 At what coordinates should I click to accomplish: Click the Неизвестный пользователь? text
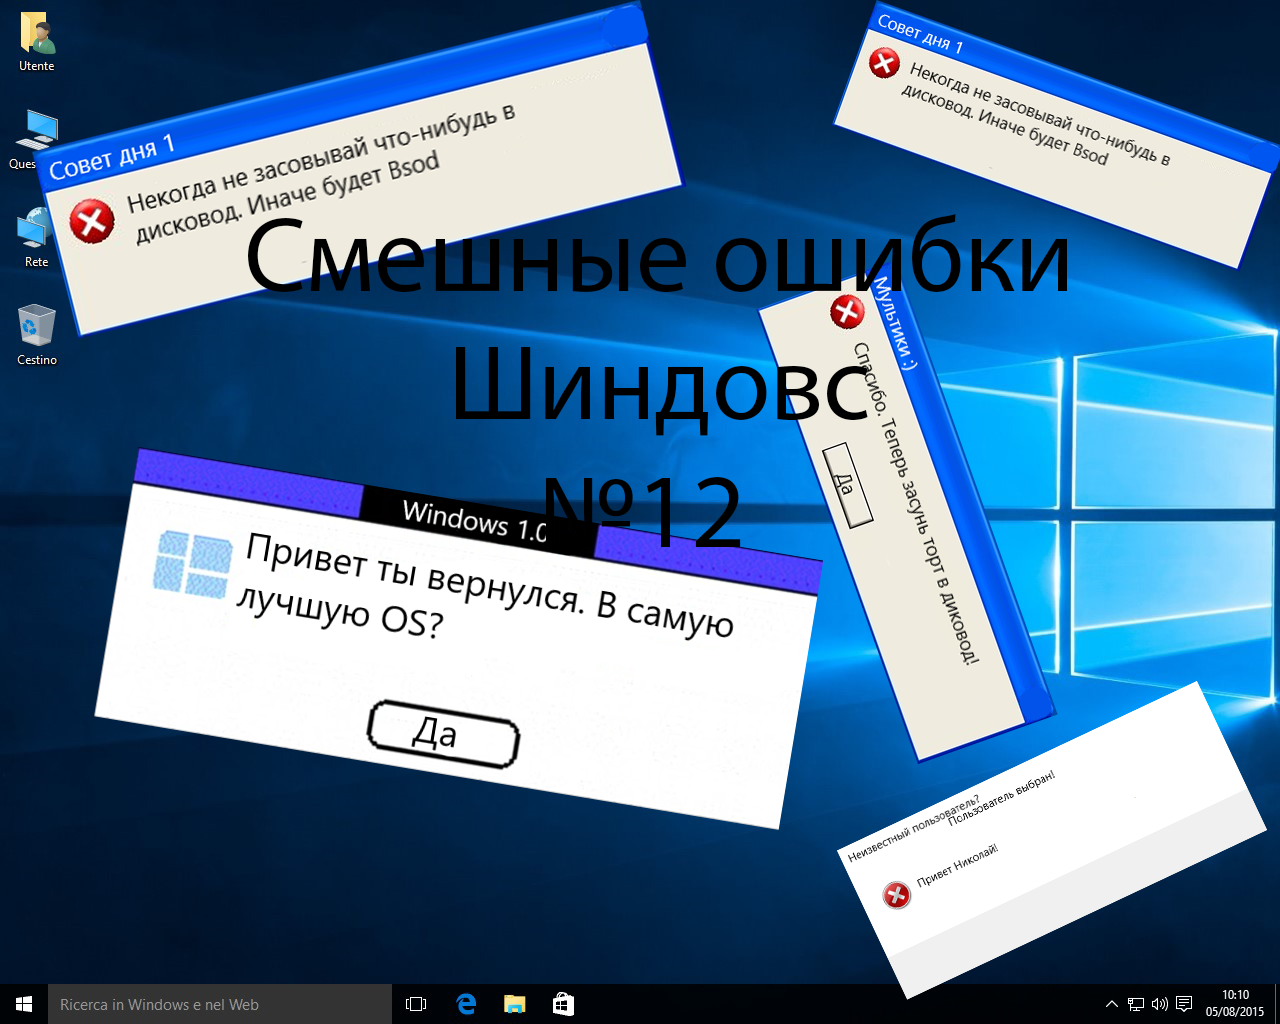[x=913, y=829]
